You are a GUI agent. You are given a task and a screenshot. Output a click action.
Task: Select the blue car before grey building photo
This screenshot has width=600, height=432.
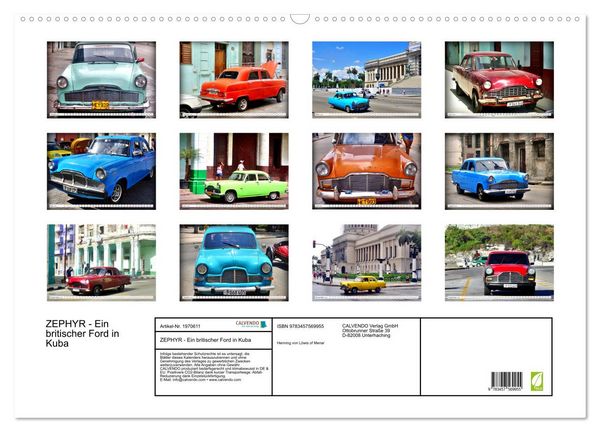click(x=499, y=171)
